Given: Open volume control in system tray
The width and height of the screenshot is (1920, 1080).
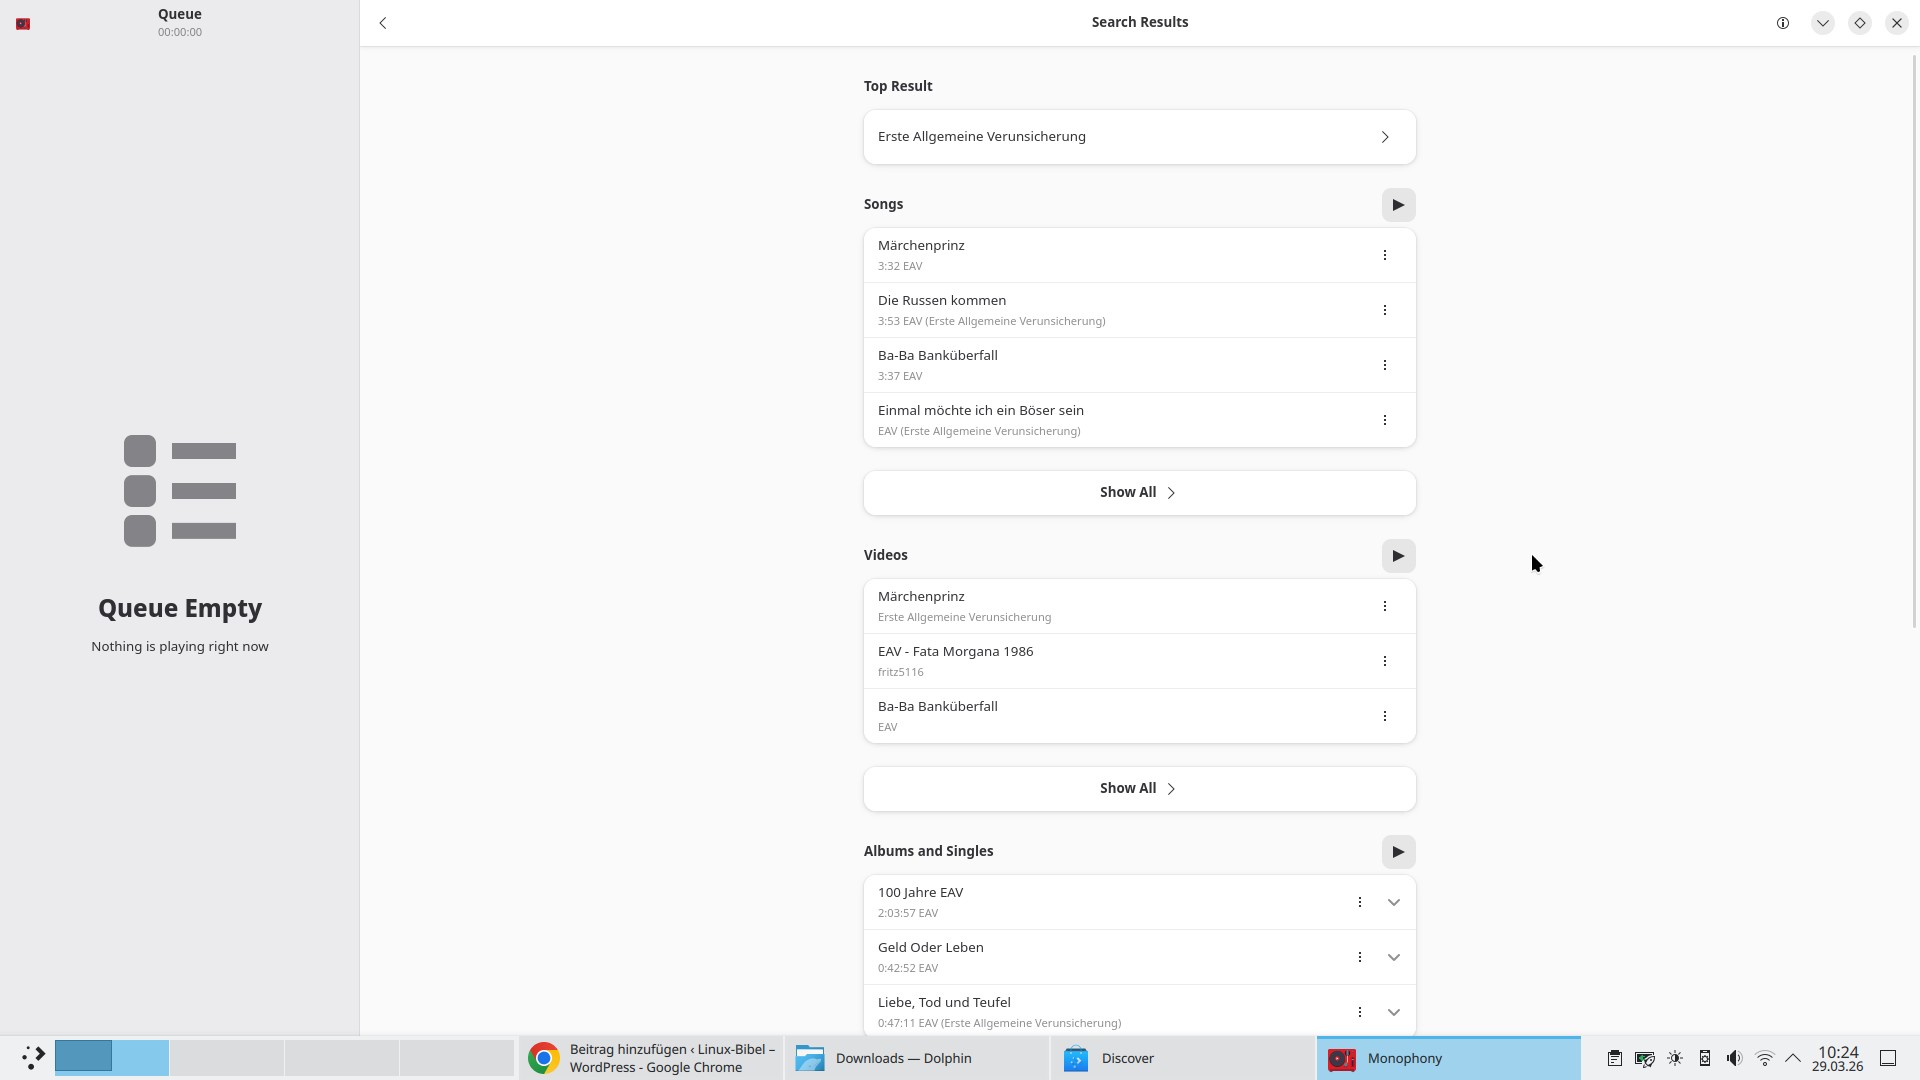Looking at the screenshot, I should click(1734, 1058).
